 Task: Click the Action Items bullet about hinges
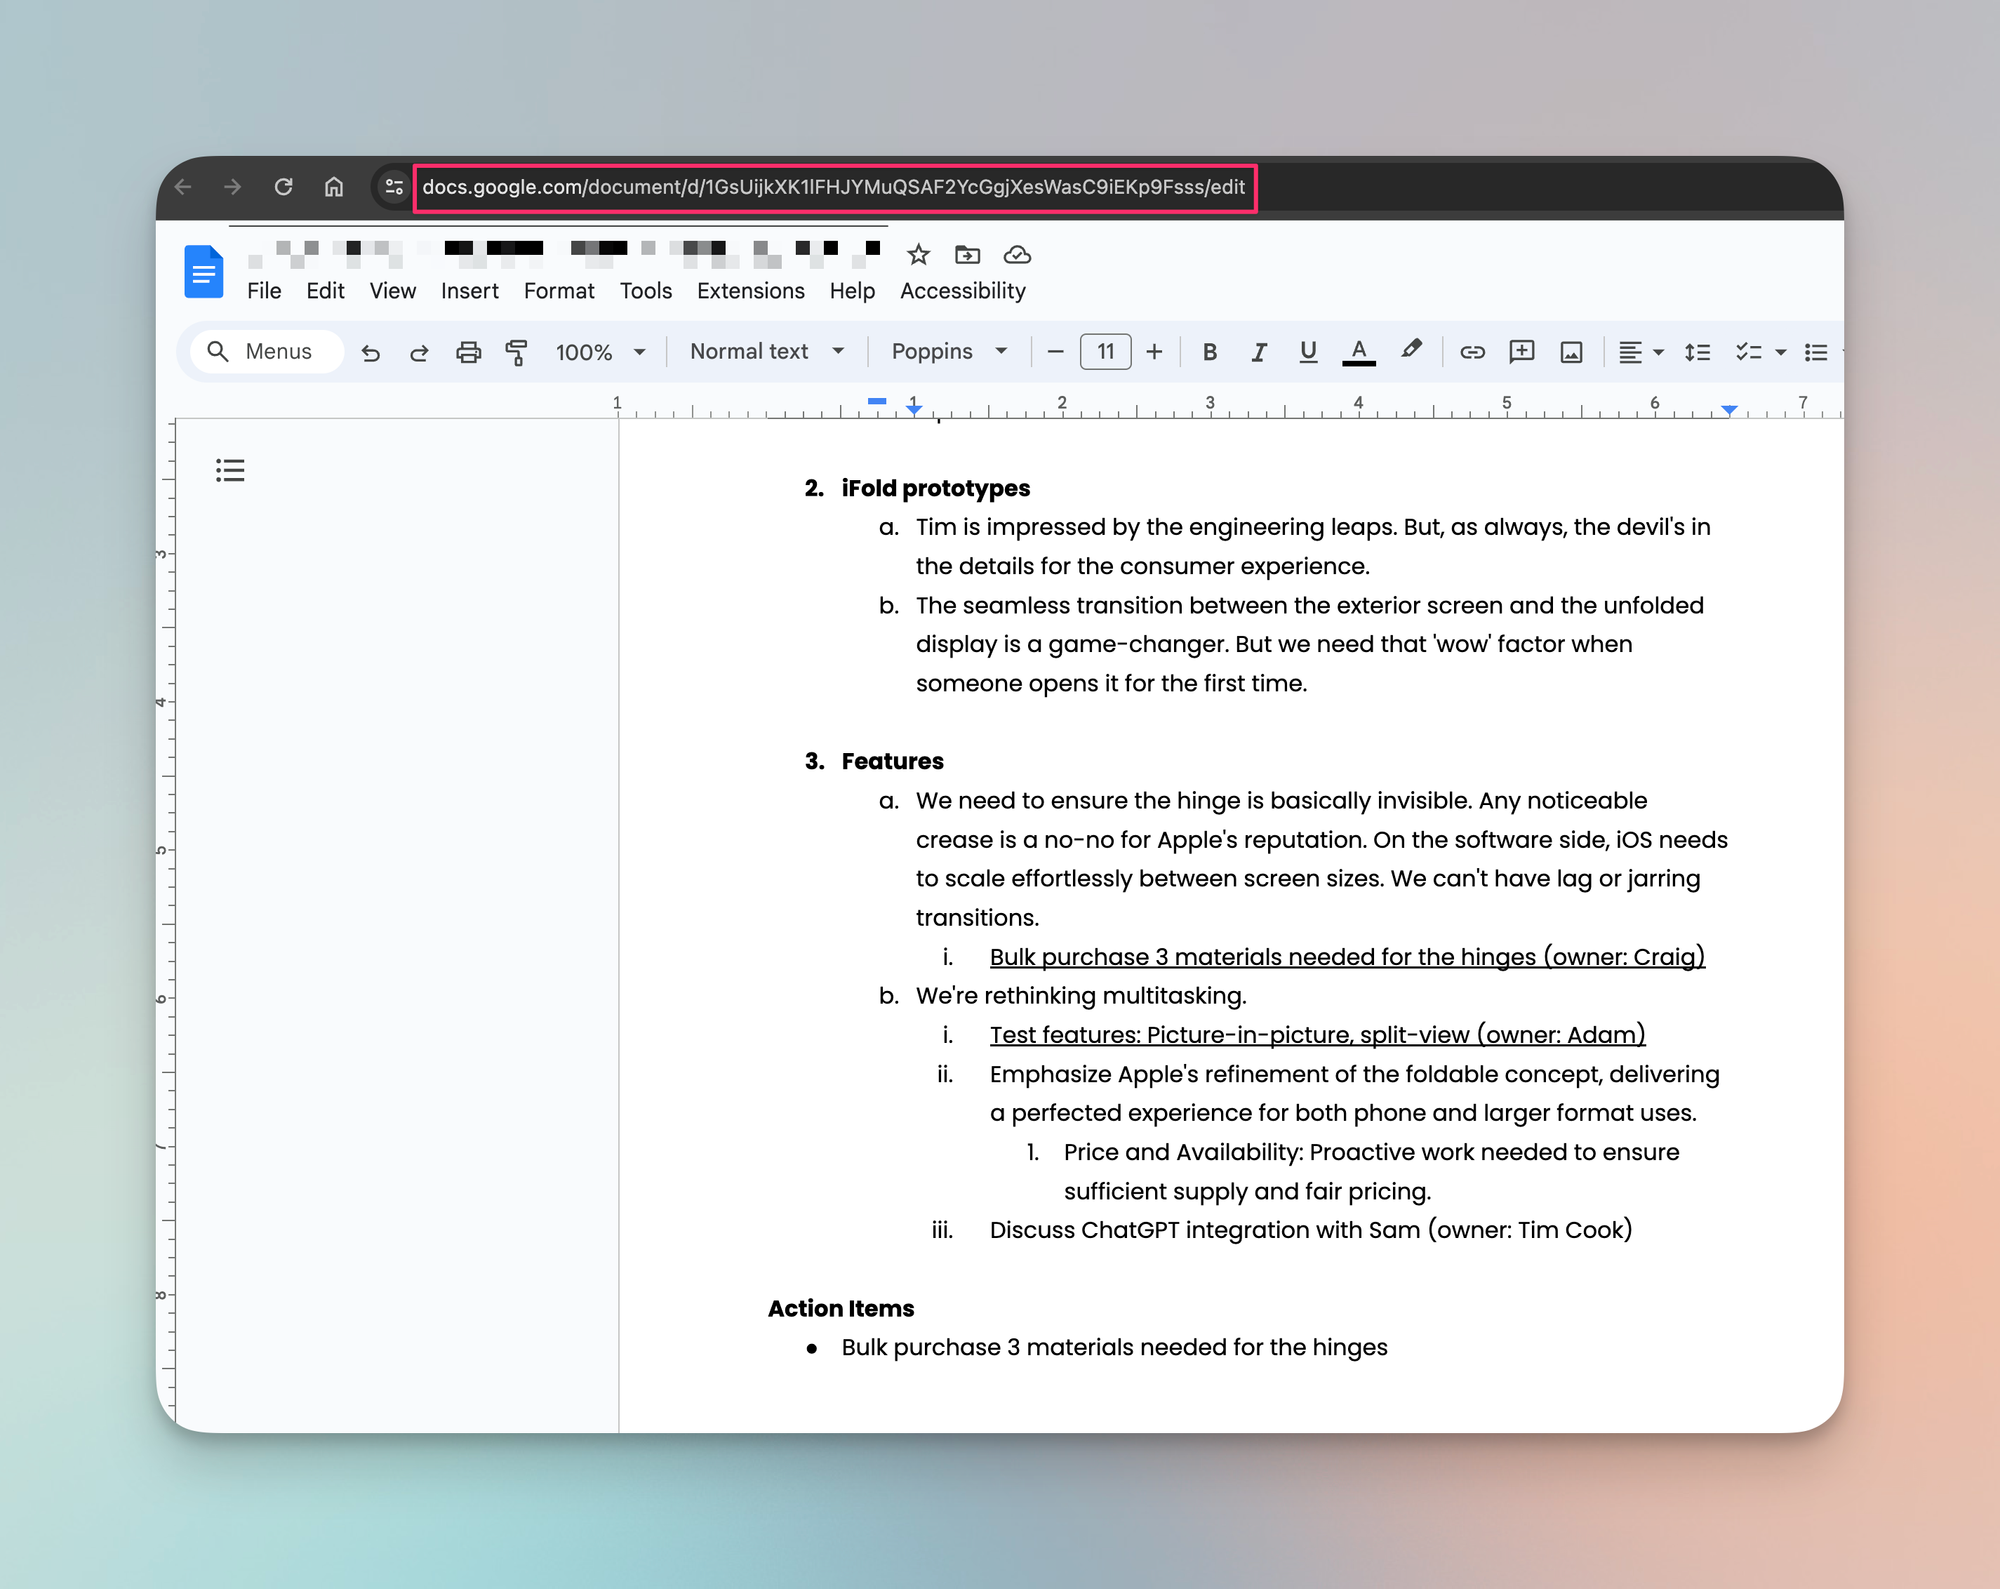pos(1114,1348)
